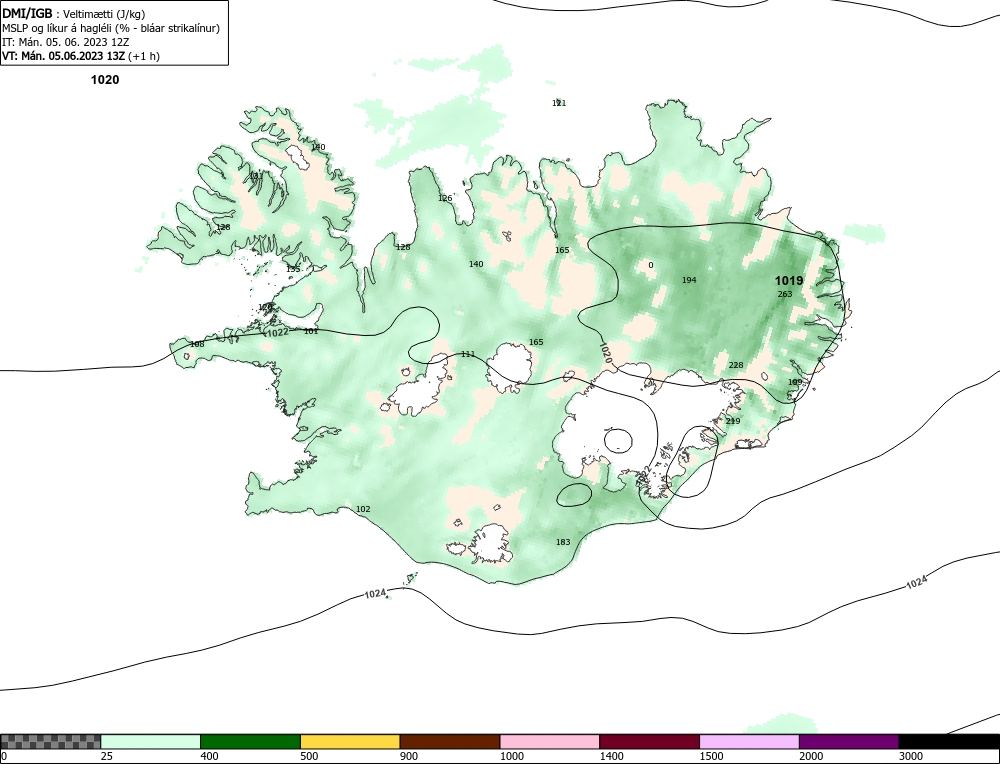The height and width of the screenshot is (764, 1000).
Task: Click the CAPE value 194
Action: coord(689,280)
